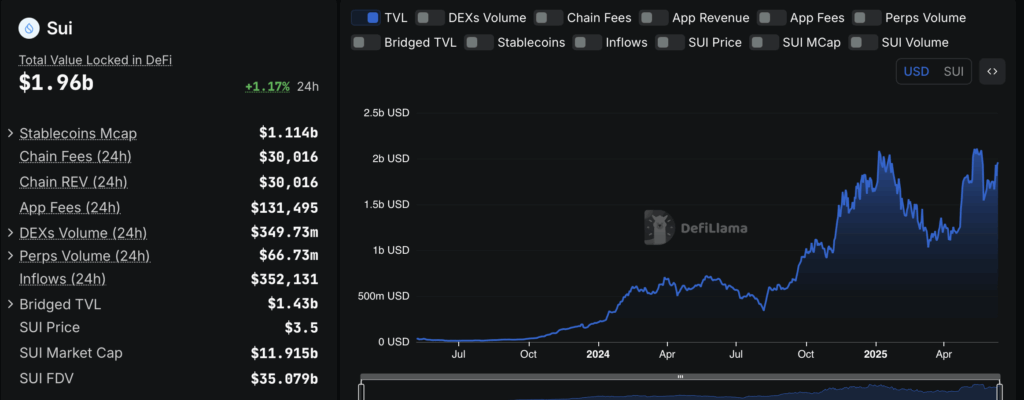The width and height of the screenshot is (1024, 400).
Task: Click the 2024 x-axis label
Action: (x=598, y=354)
